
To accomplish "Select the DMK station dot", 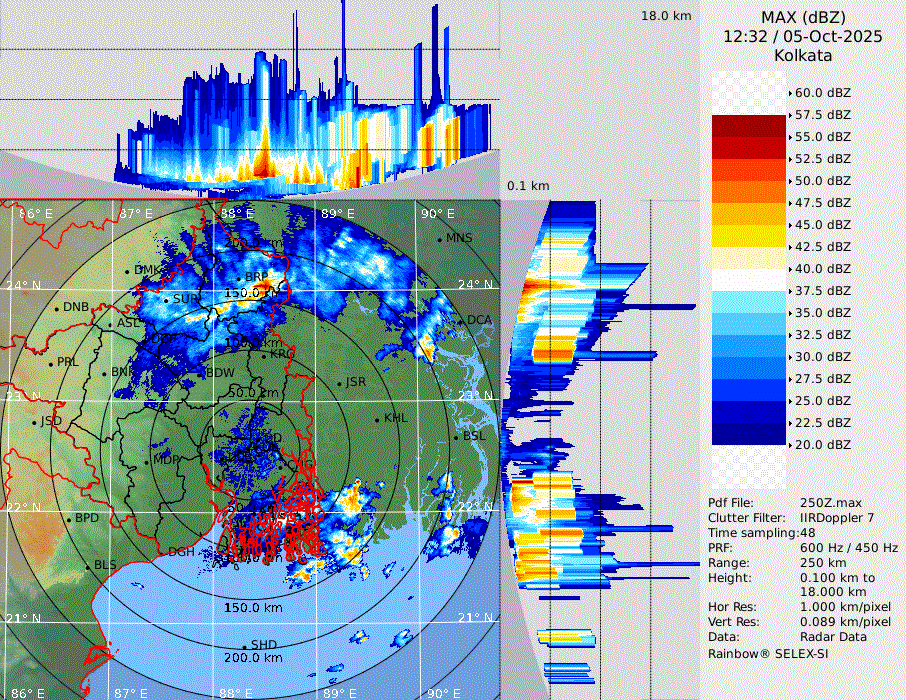I will tap(127, 271).
